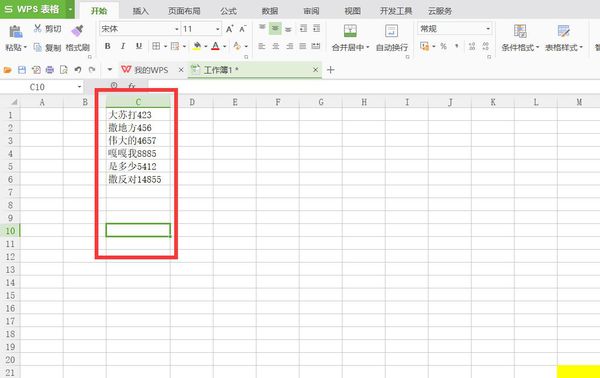
Task: Click the Copy button
Action: coord(47,47)
